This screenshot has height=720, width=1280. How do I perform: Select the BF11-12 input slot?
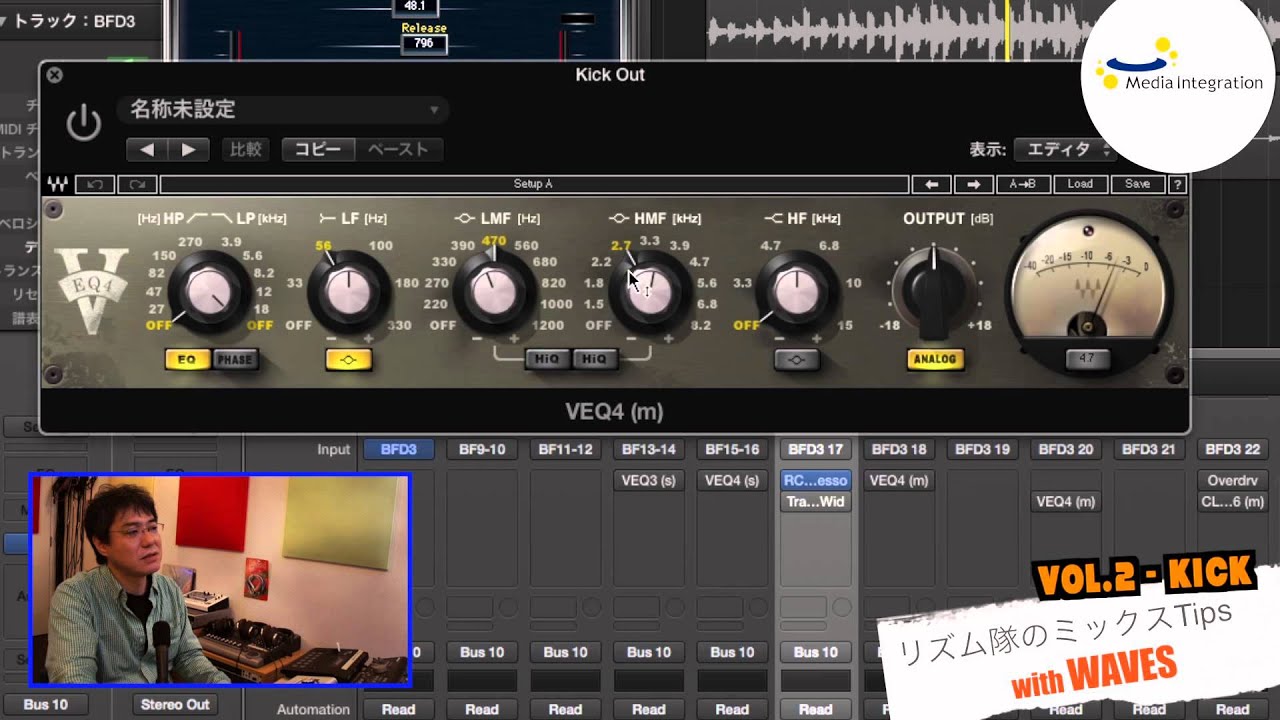pos(565,450)
